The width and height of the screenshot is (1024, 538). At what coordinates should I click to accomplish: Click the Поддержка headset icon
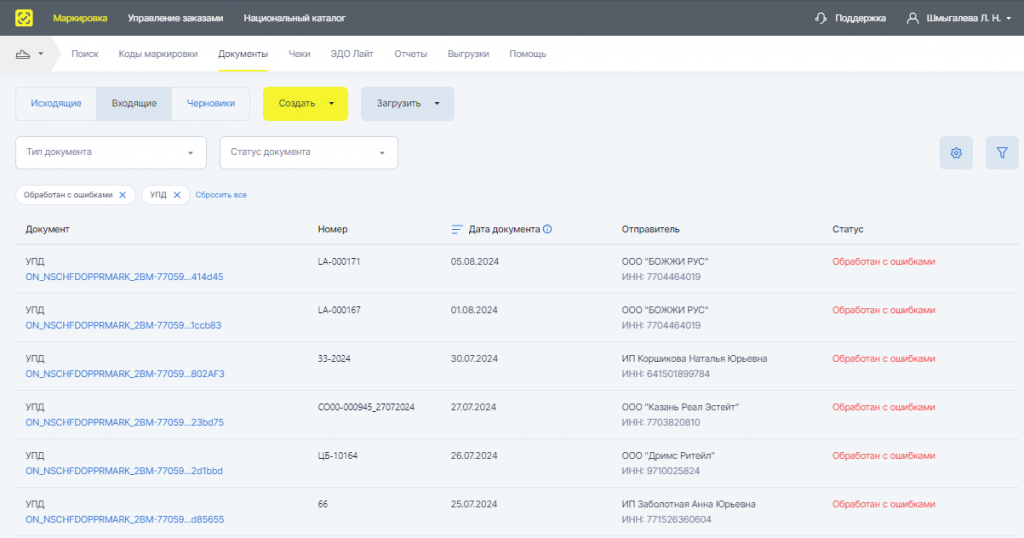point(821,18)
